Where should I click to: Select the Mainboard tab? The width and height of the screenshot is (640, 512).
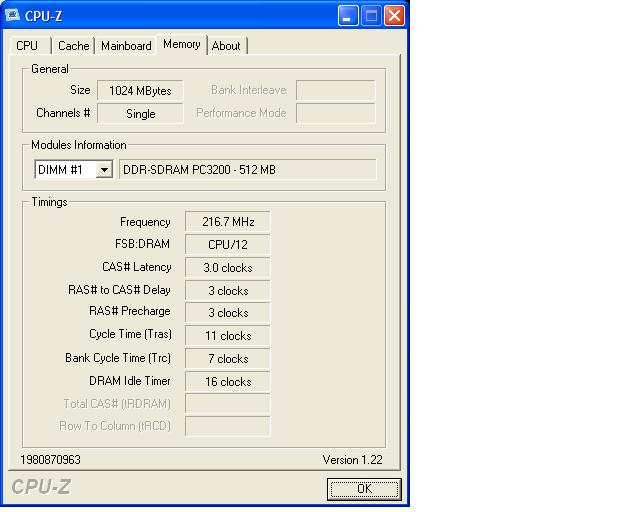[126, 46]
